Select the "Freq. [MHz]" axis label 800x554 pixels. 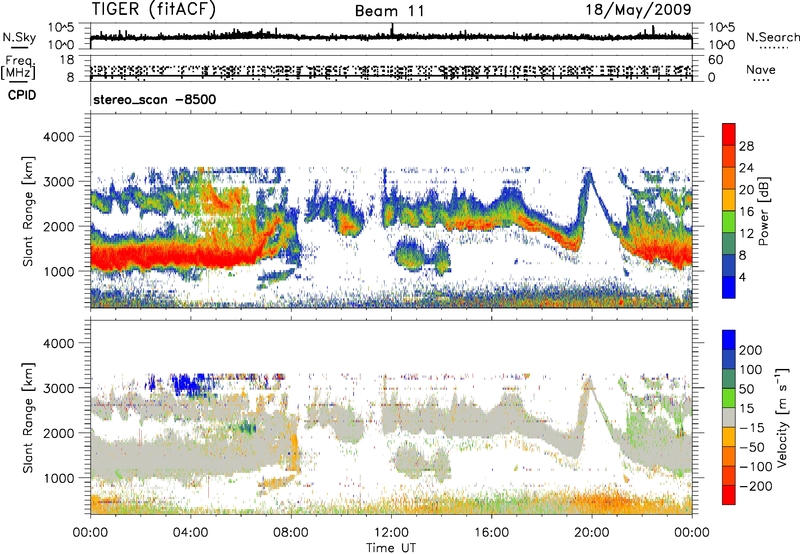pos(18,67)
